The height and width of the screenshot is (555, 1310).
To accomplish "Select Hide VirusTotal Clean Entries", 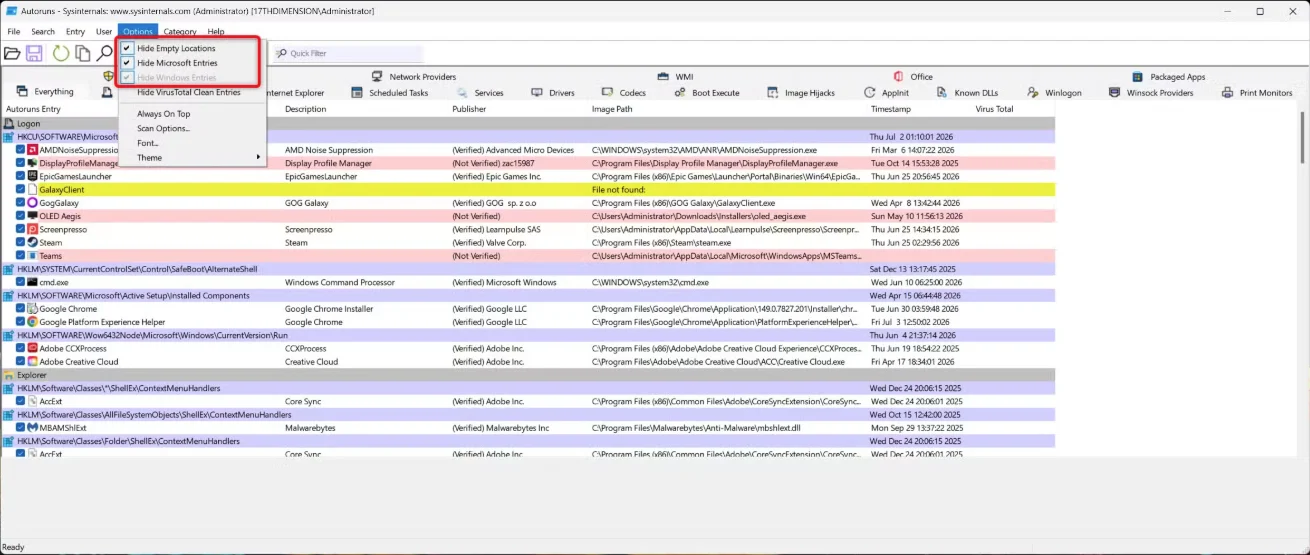I will [x=191, y=92].
